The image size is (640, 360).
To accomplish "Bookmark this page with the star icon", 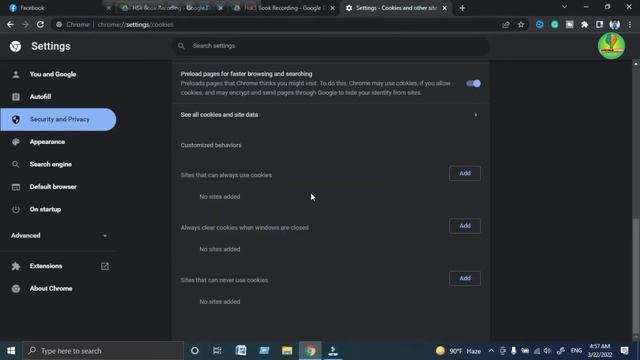I will coord(521,24).
